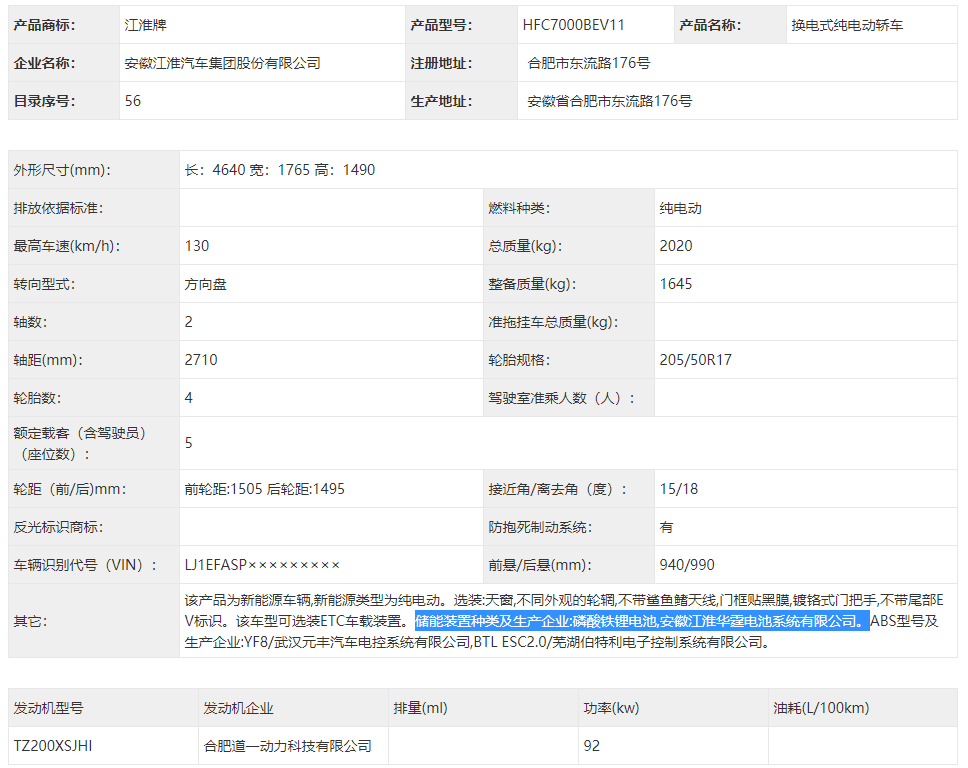Screen dimensions: 968x768
Task: Click the 最高车速(km/h) label
Action: (67, 246)
